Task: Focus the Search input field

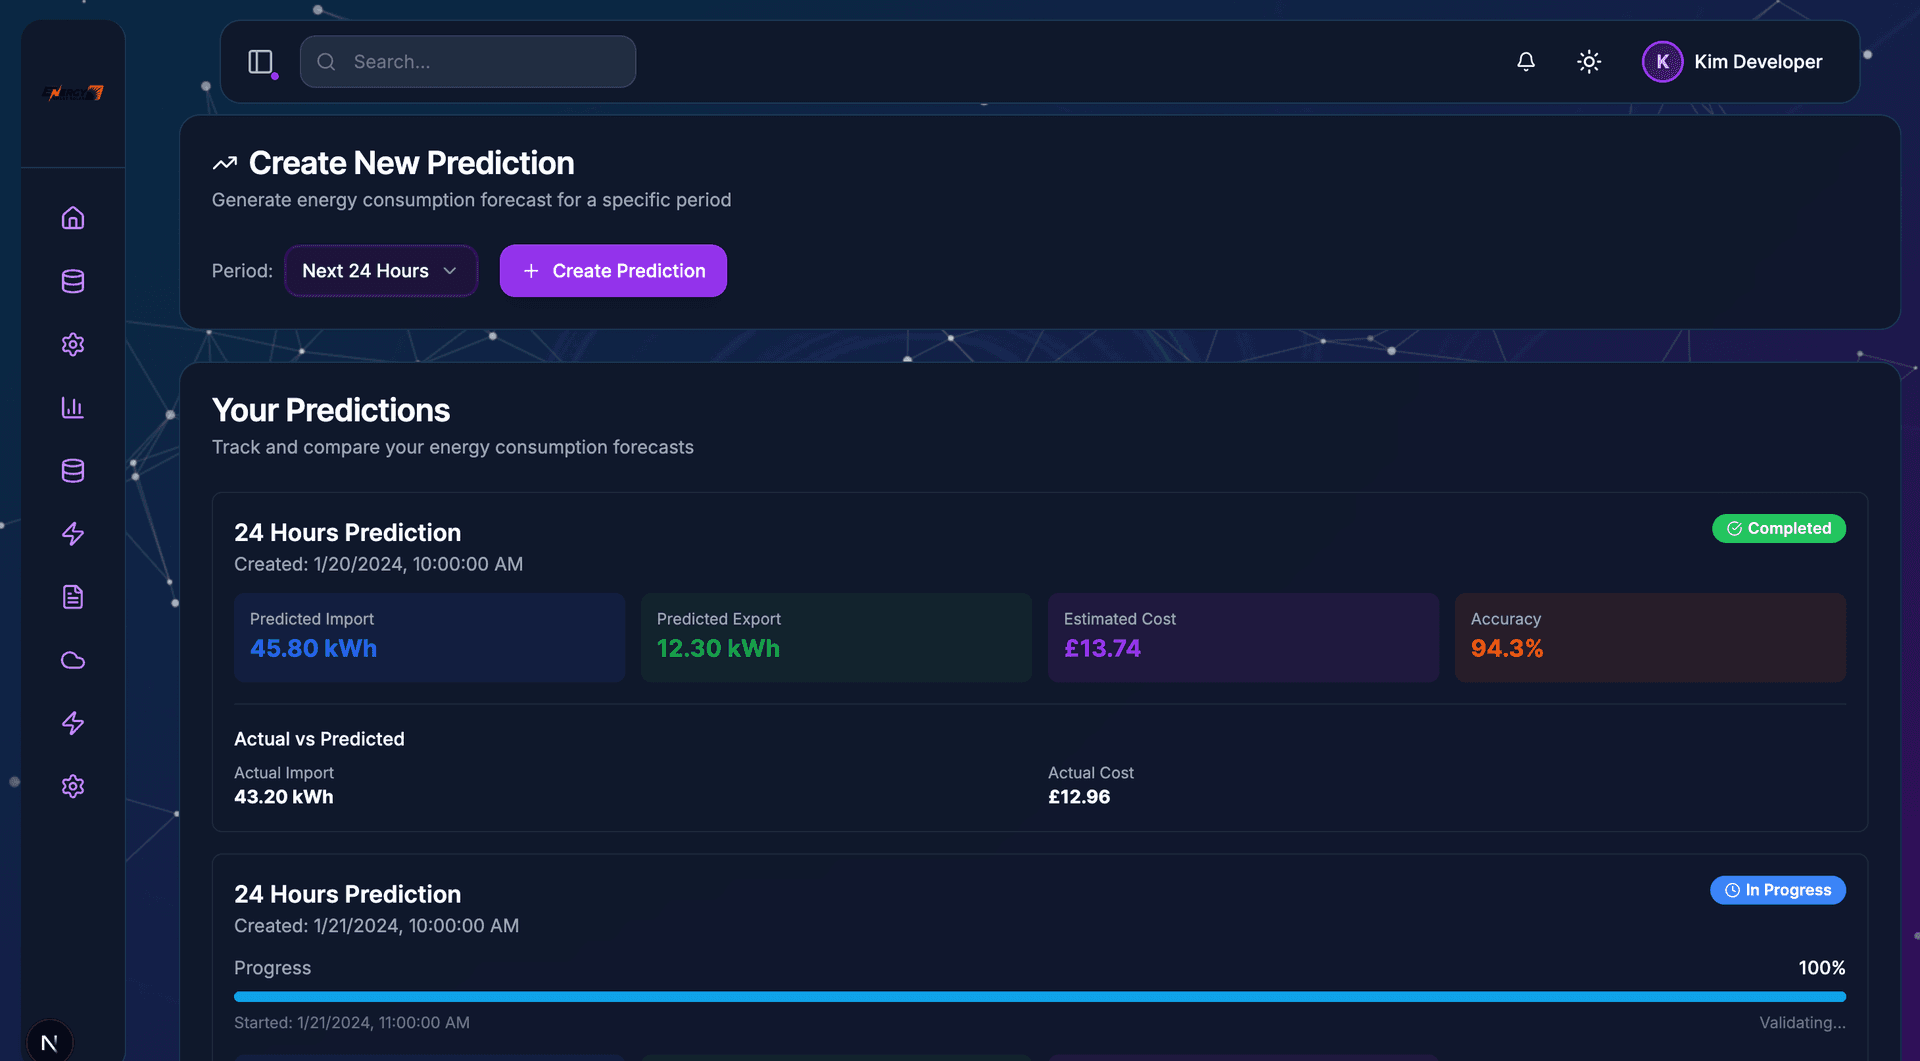Action: click(x=468, y=62)
